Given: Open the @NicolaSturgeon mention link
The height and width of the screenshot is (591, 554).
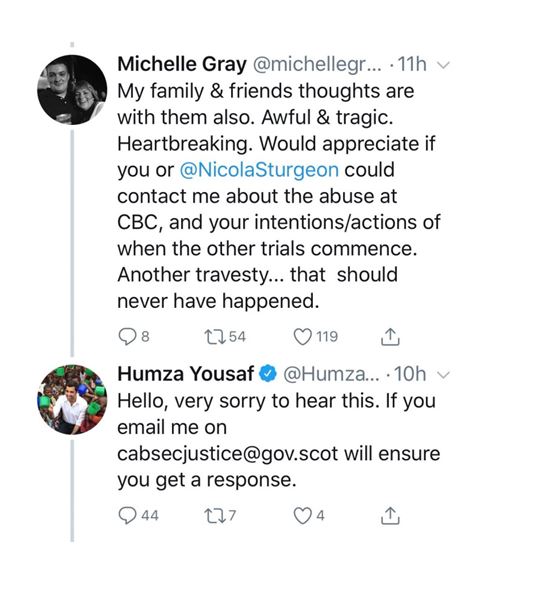Looking at the screenshot, I should [x=259, y=170].
